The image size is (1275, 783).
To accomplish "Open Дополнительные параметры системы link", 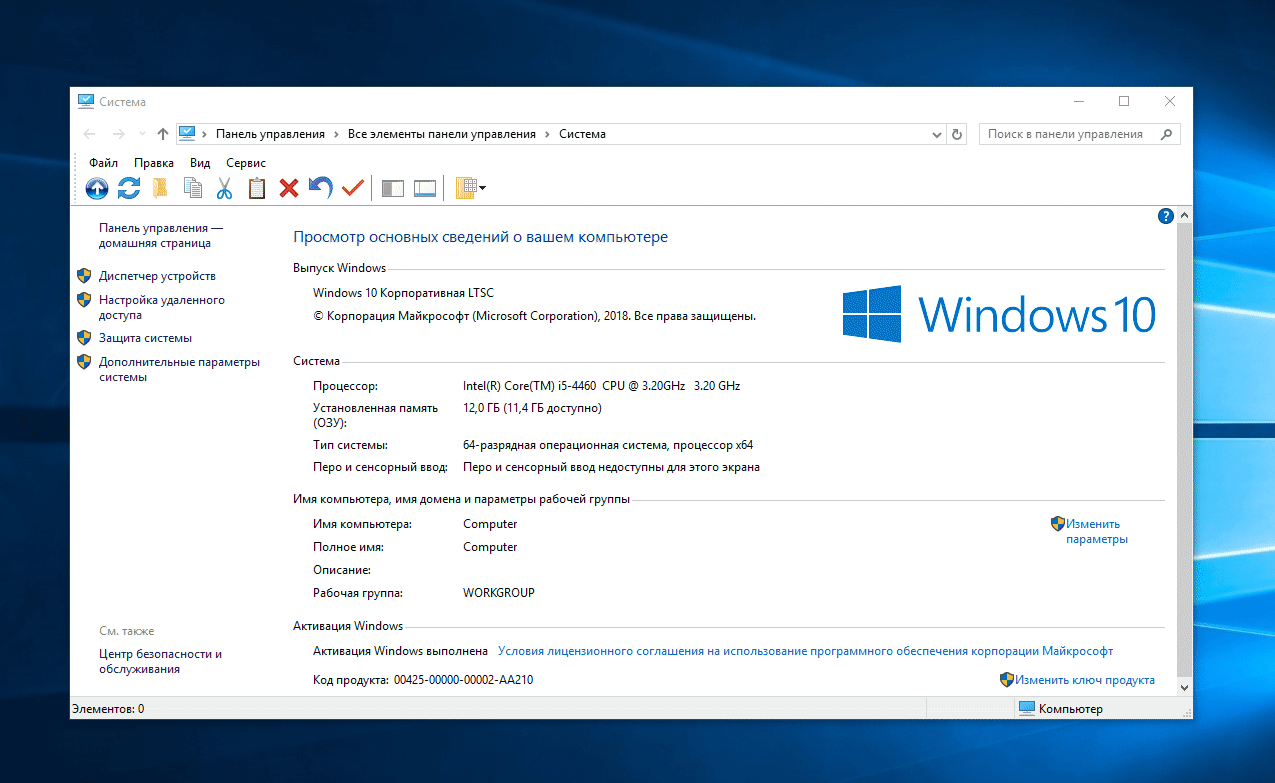I will coord(179,370).
